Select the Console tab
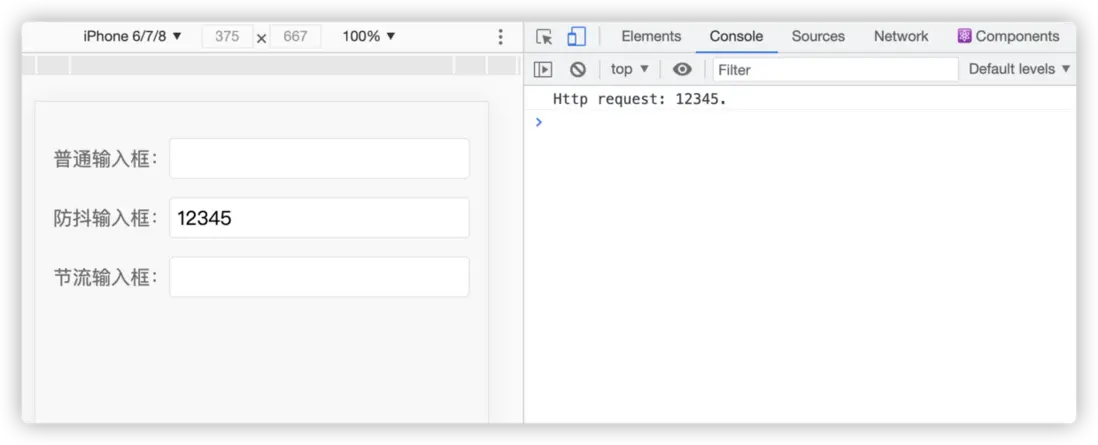Image resolution: width=1098 pixels, height=445 pixels. coord(736,36)
